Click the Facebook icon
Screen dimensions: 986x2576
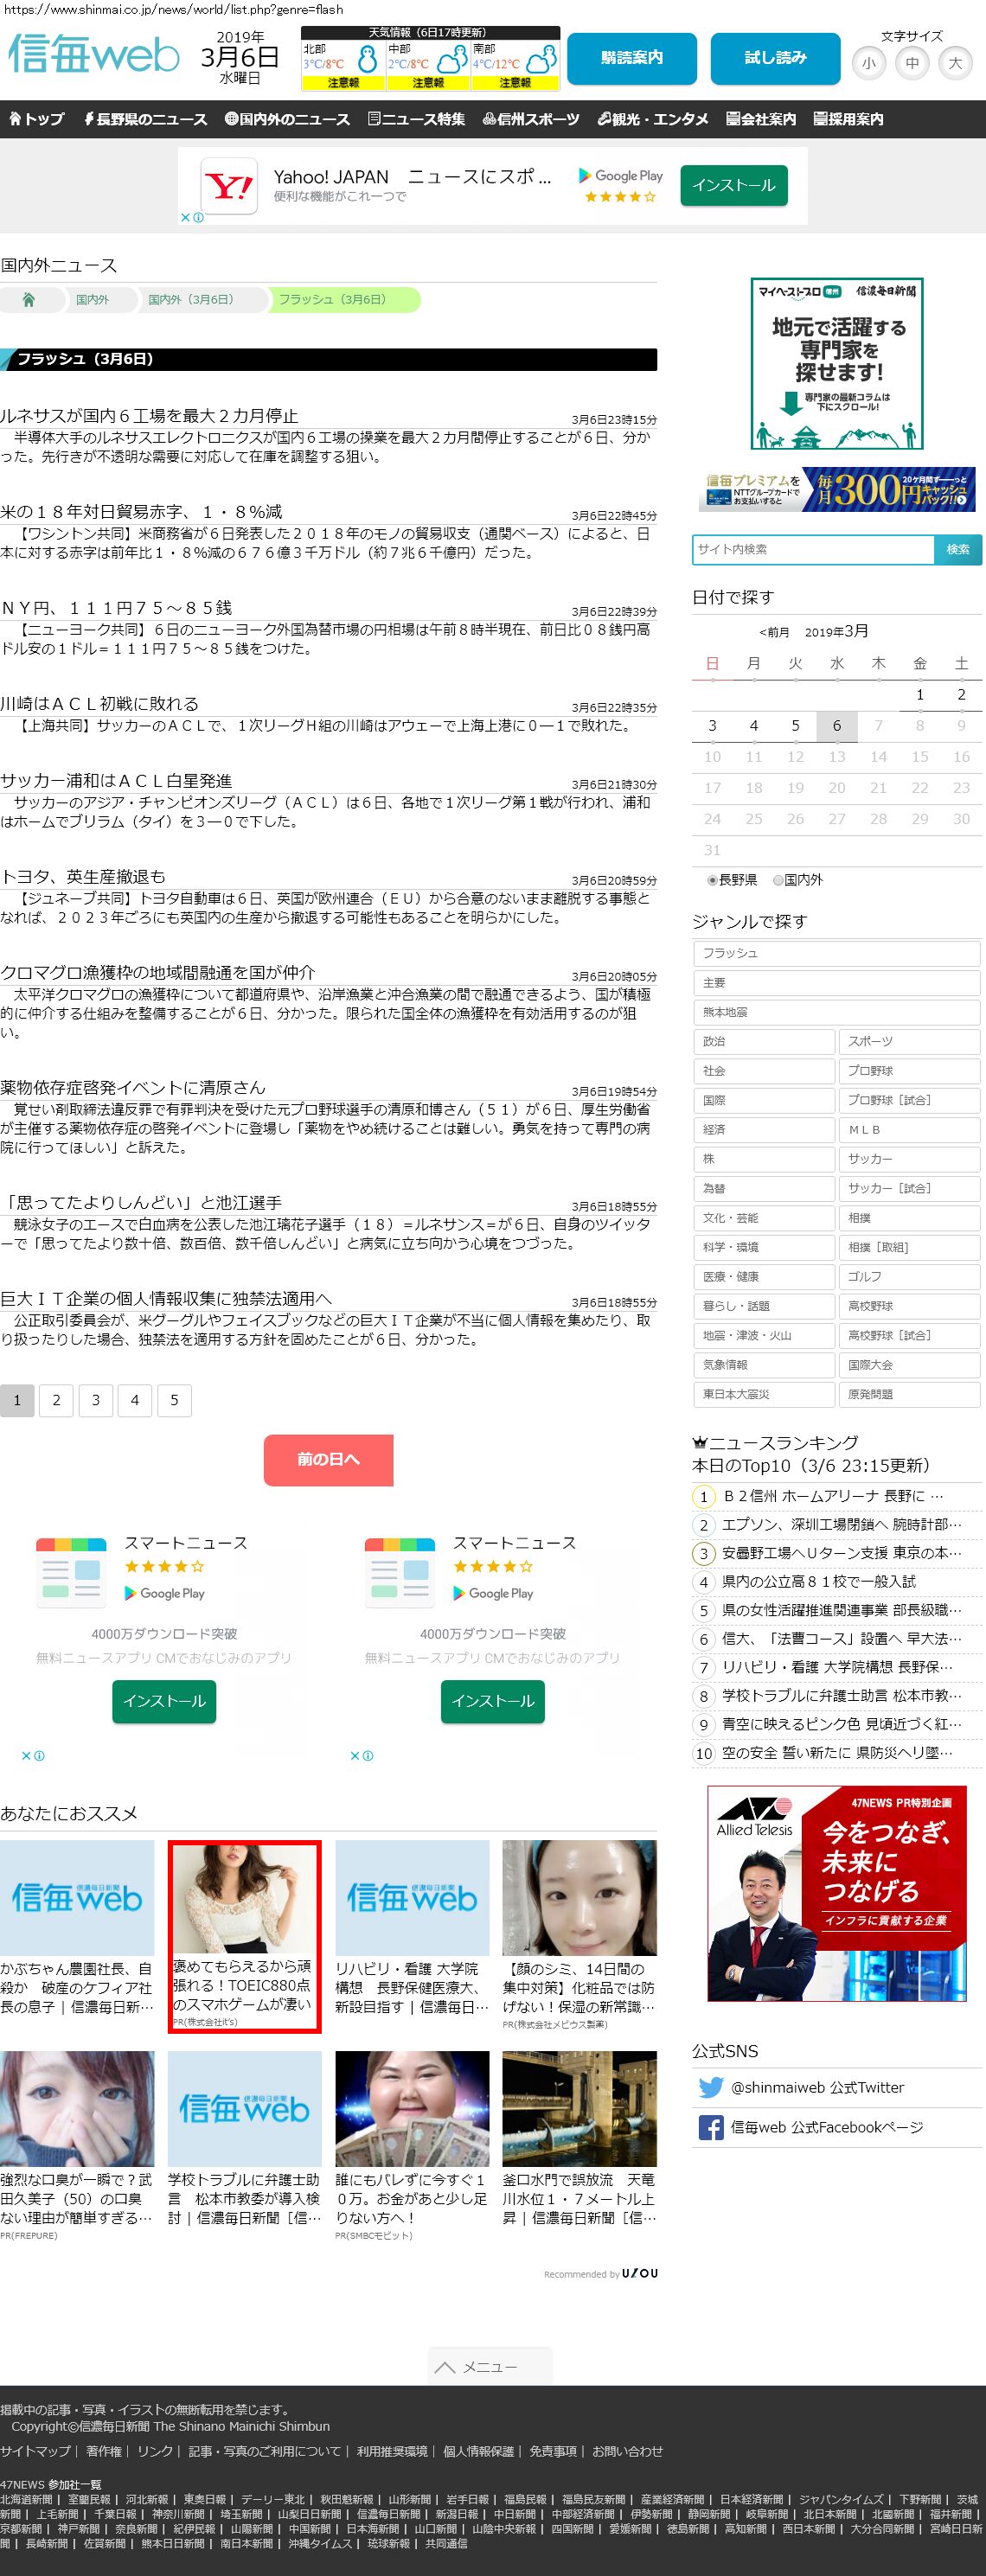[x=711, y=2127]
